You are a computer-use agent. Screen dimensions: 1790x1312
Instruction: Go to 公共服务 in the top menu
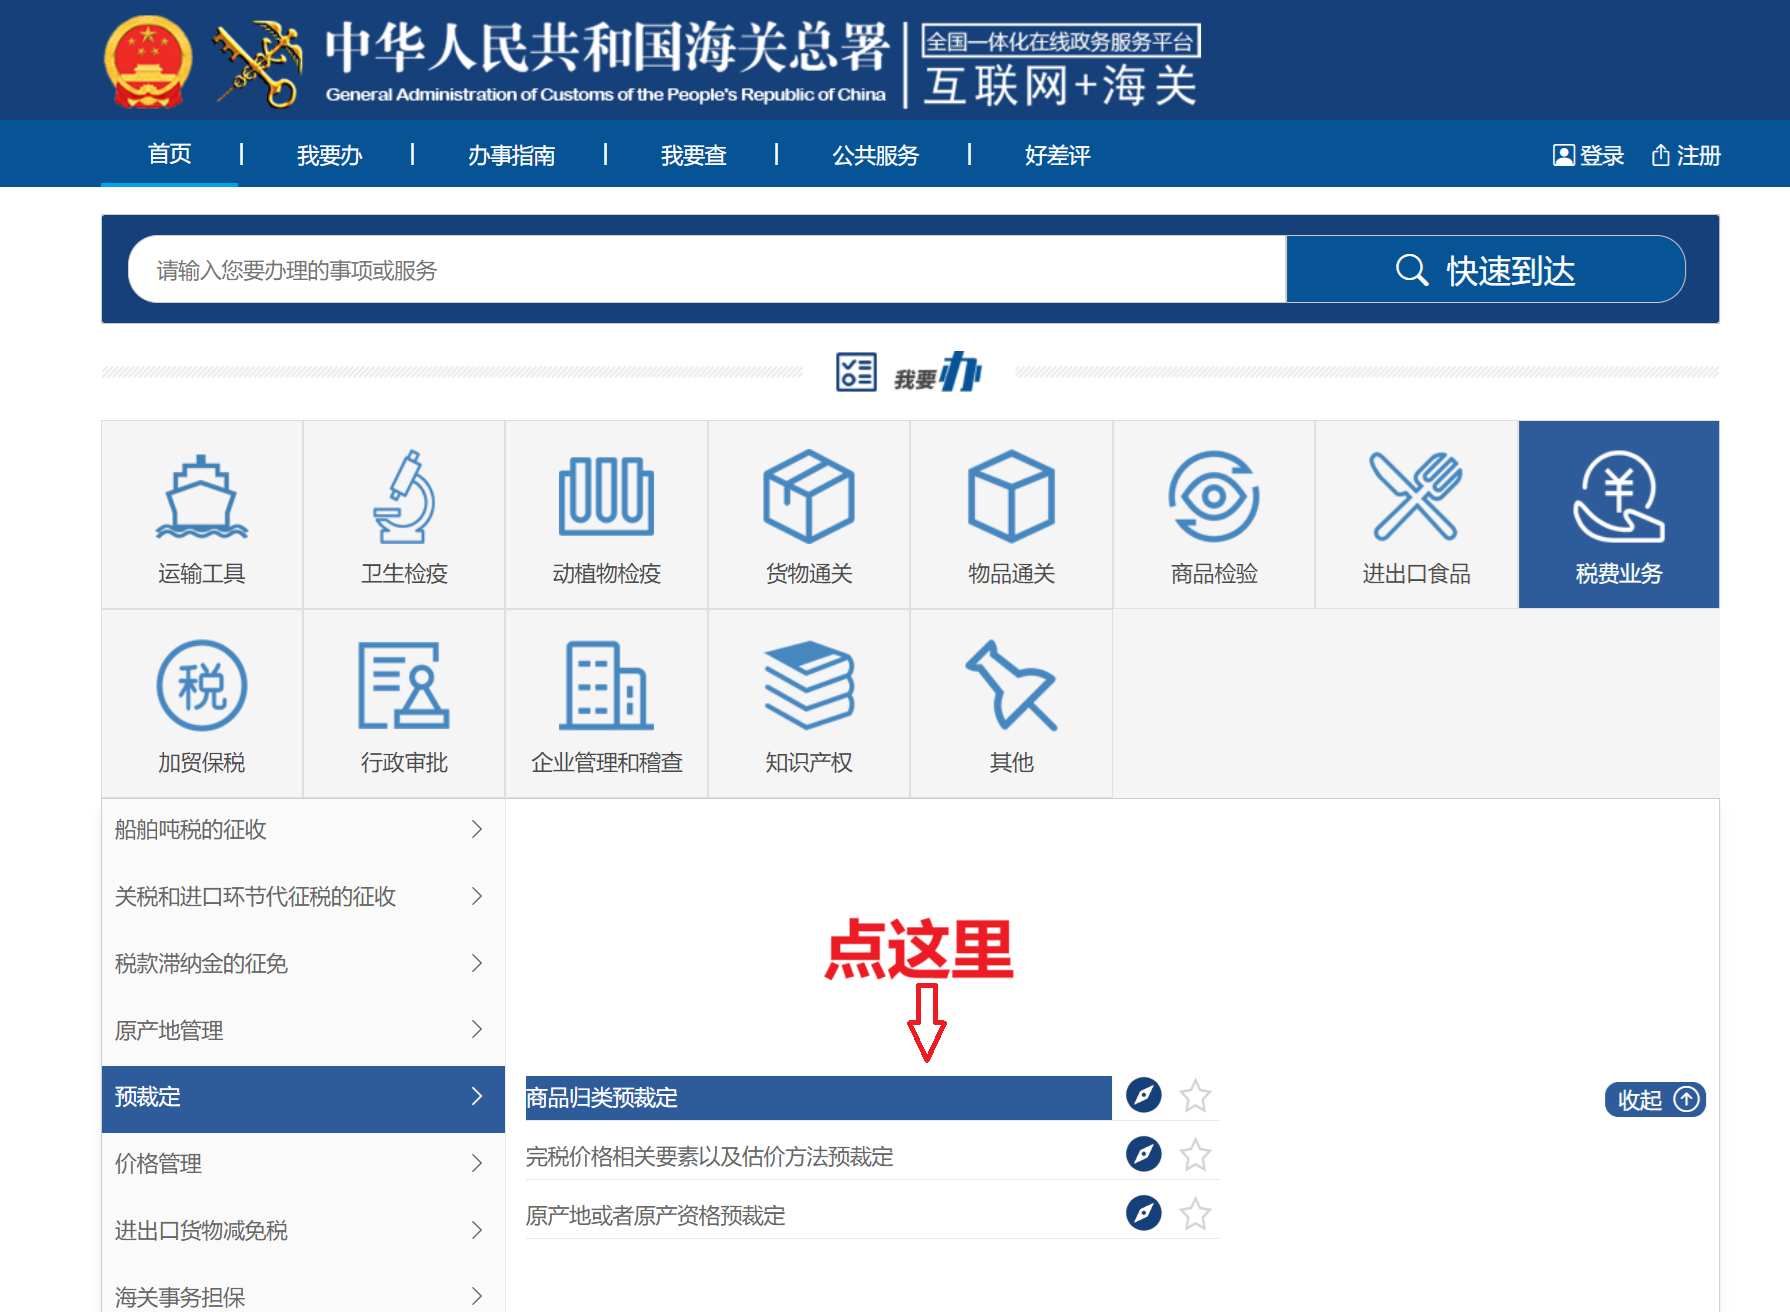pos(875,156)
